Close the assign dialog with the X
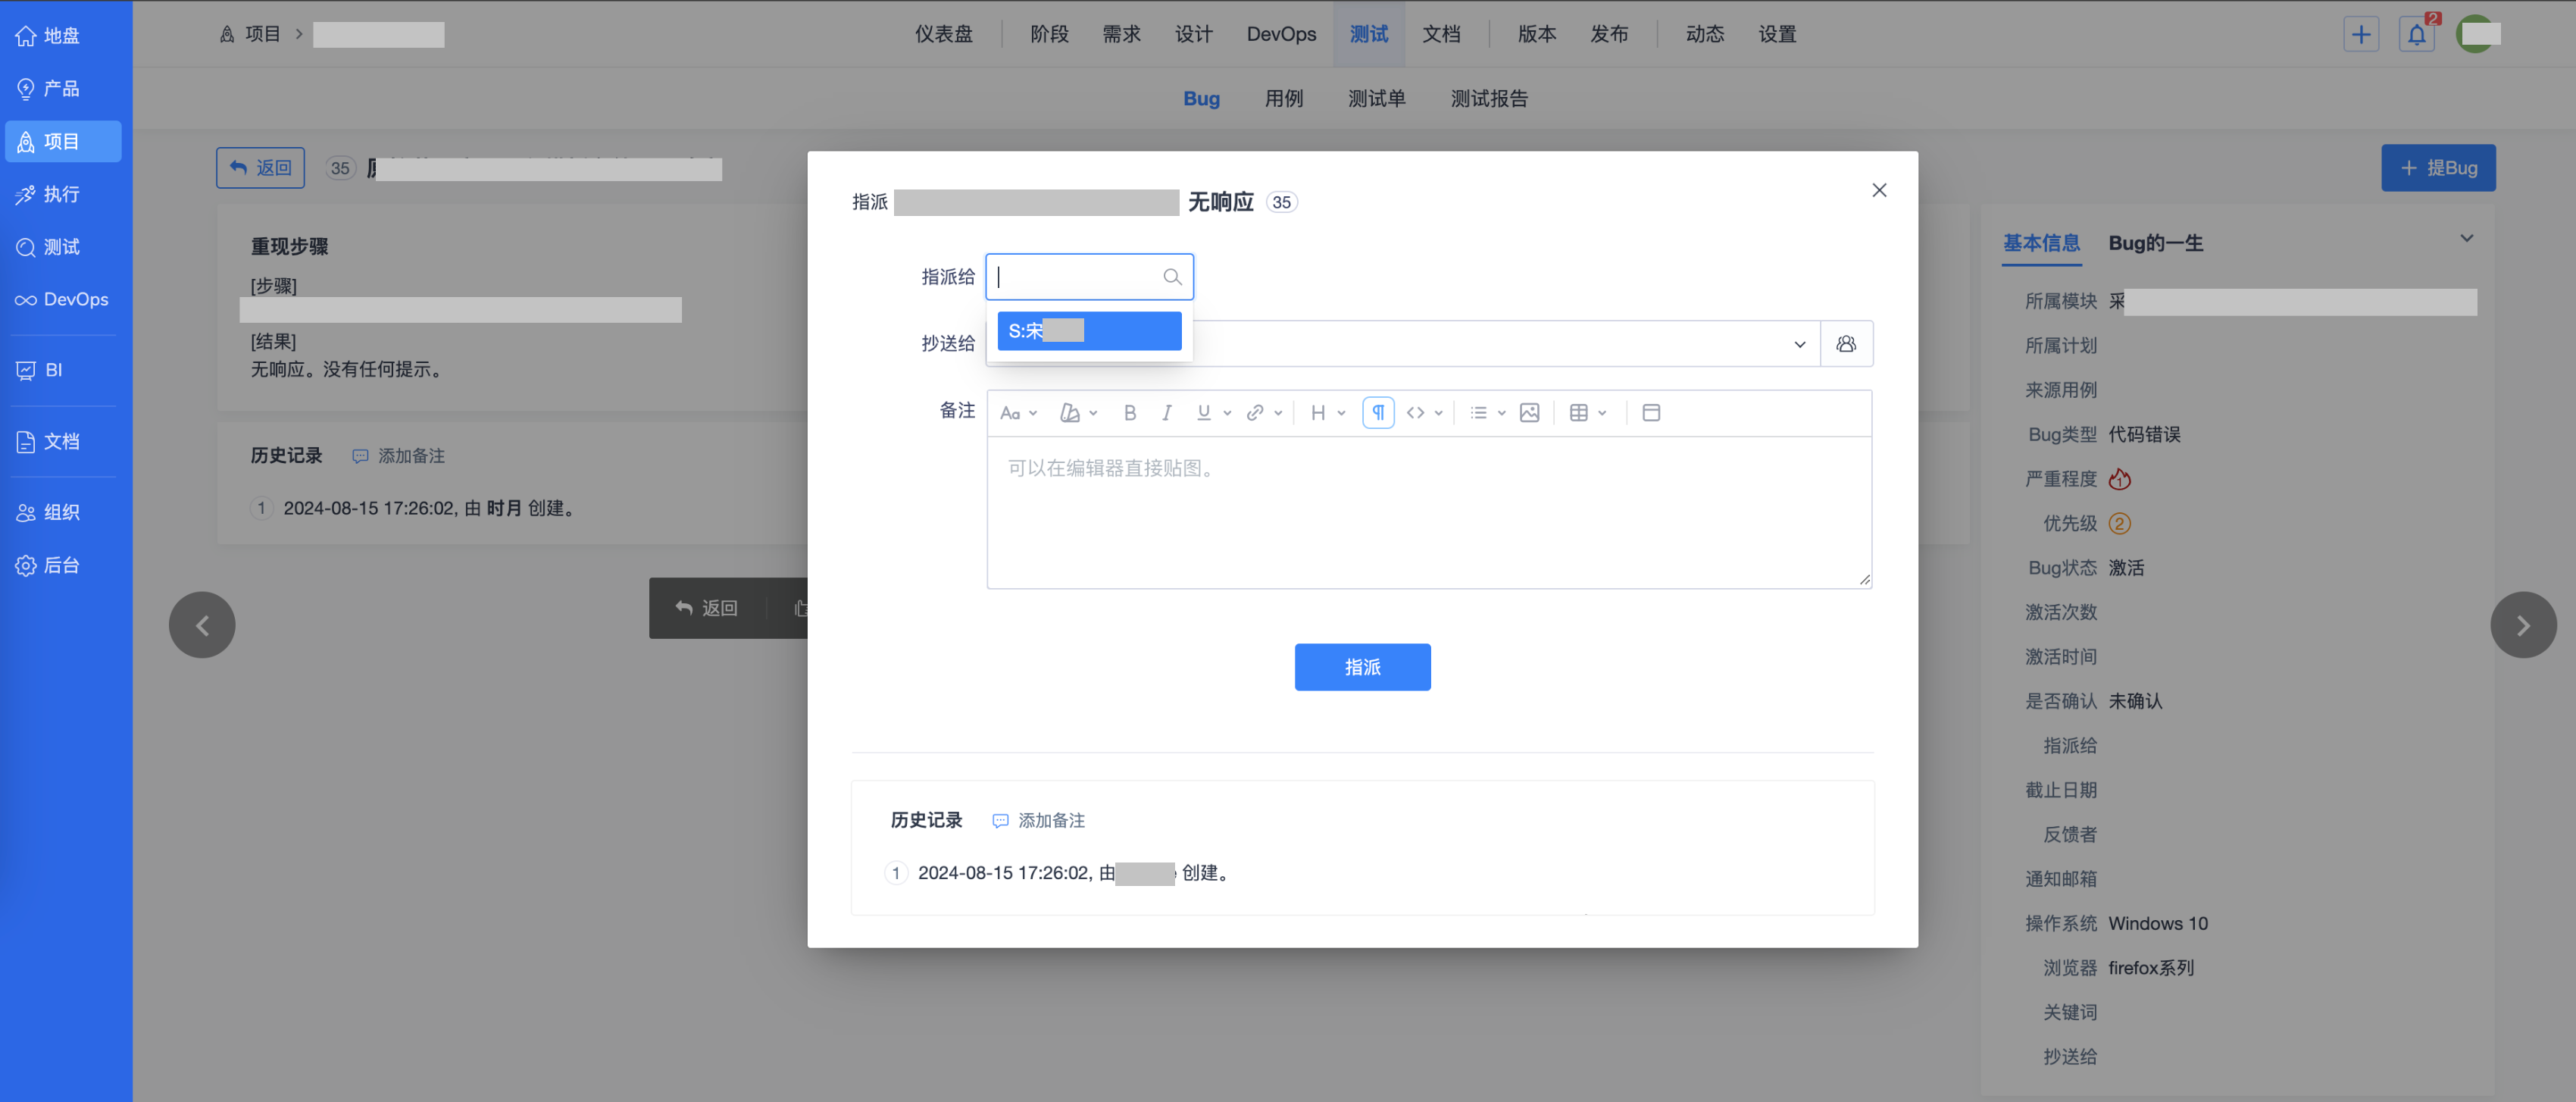 click(1878, 190)
